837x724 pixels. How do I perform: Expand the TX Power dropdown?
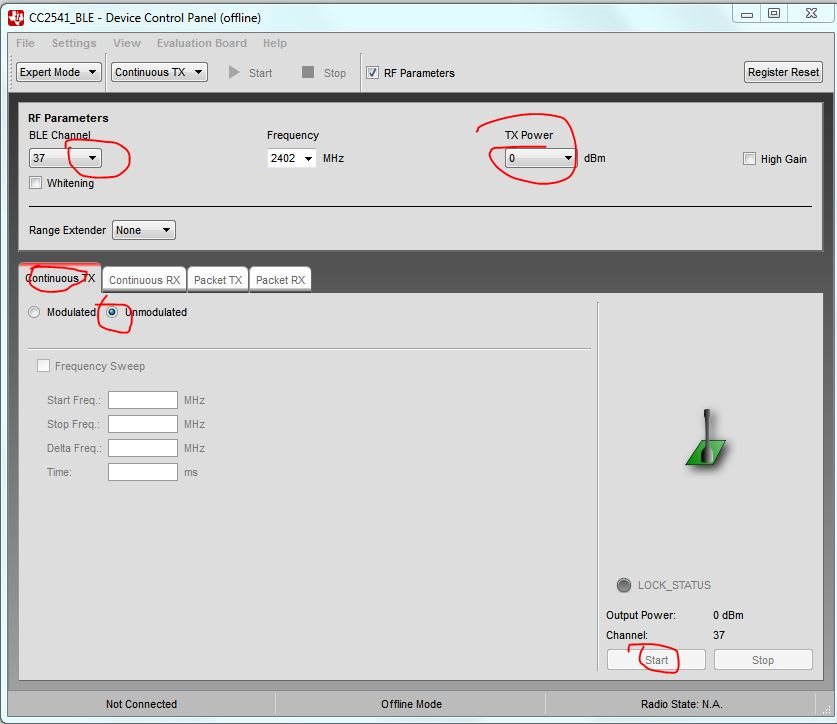click(540, 158)
